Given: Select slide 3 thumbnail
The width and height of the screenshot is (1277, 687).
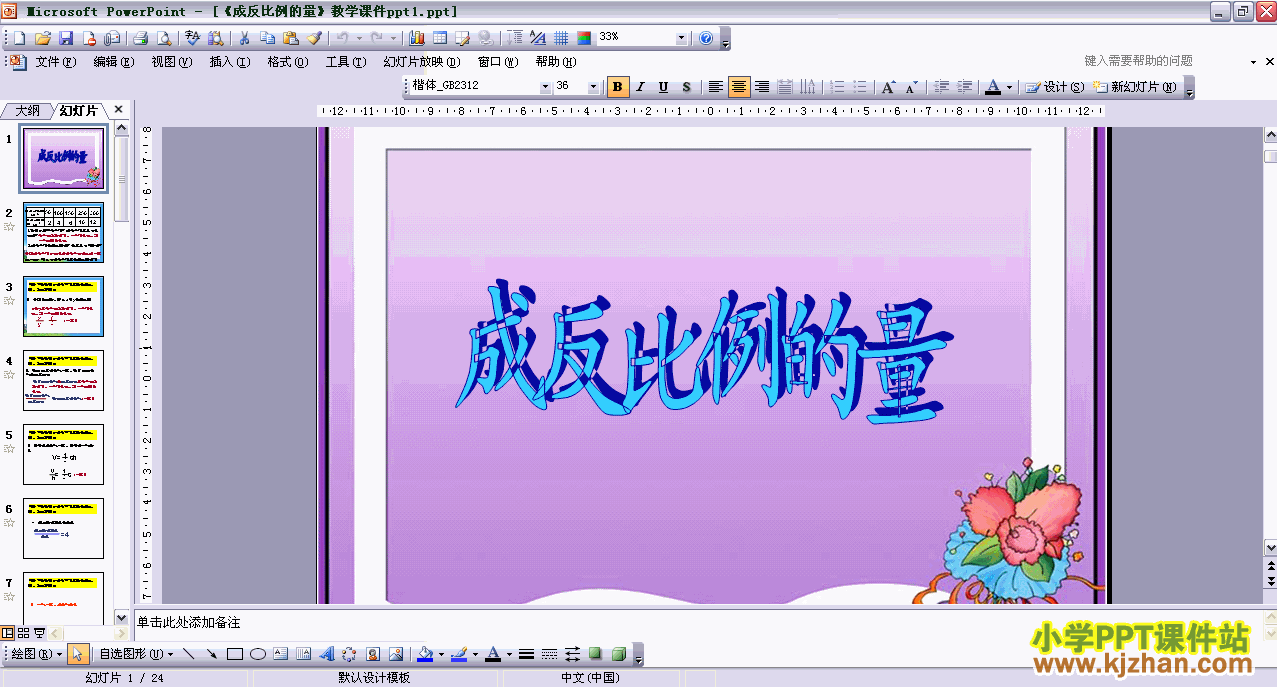Looking at the screenshot, I should [63, 306].
